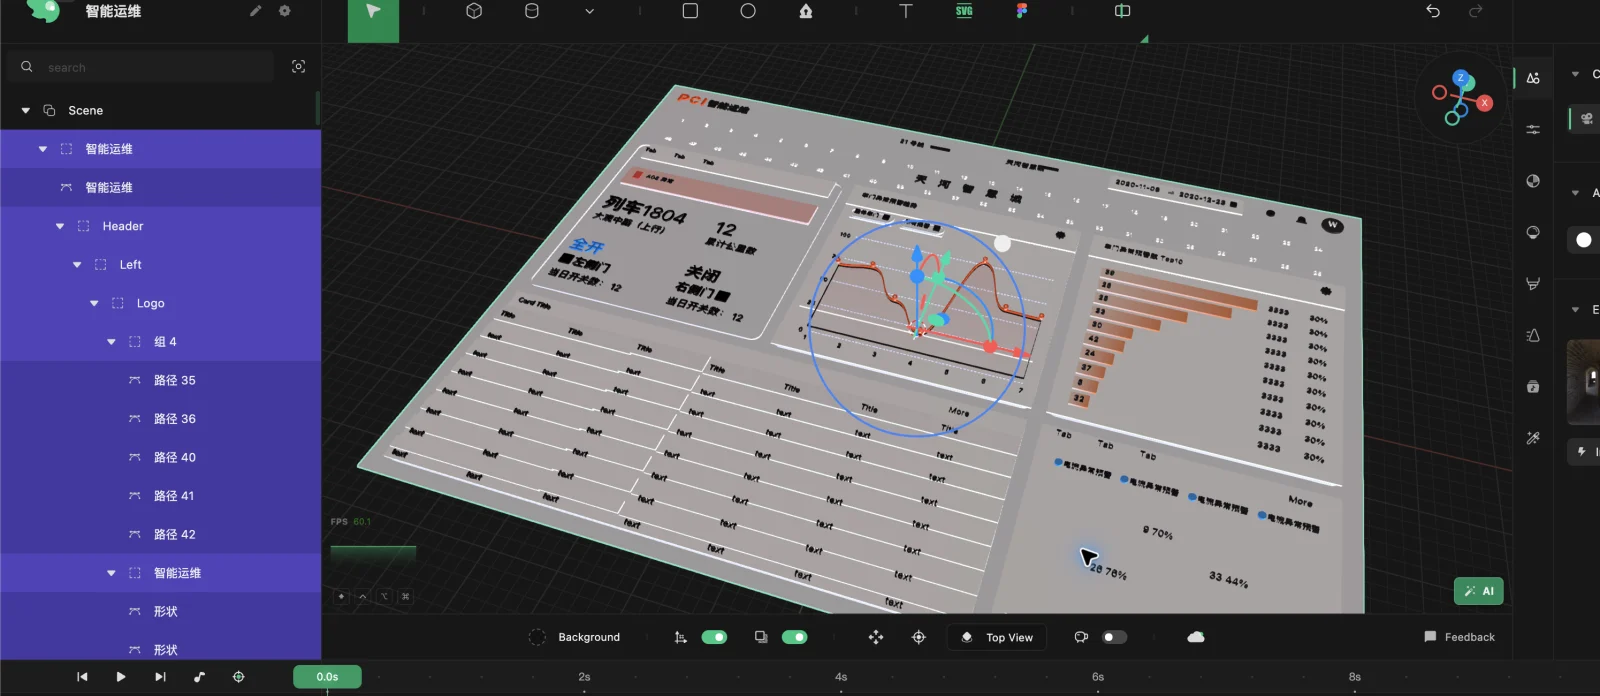Viewport: 1600px width, 696px height.
Task: Select the Text tool
Action: 906,11
